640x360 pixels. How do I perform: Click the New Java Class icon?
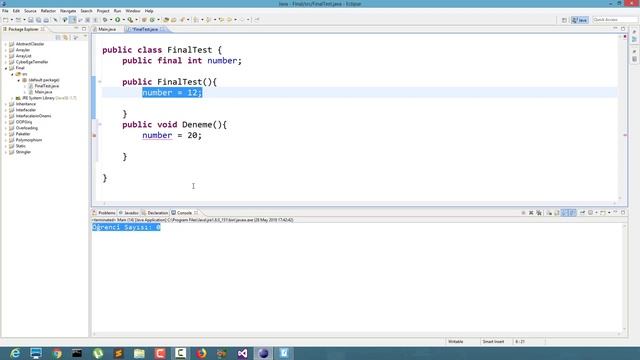click(152, 20)
